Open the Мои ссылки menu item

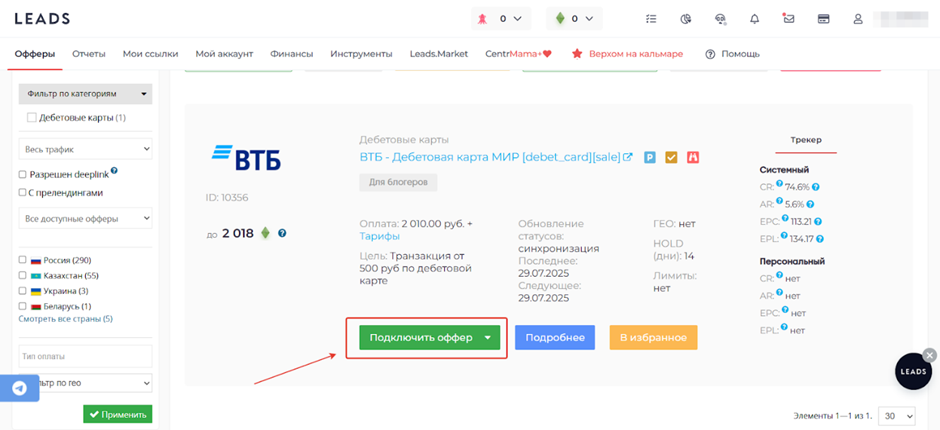(x=150, y=54)
